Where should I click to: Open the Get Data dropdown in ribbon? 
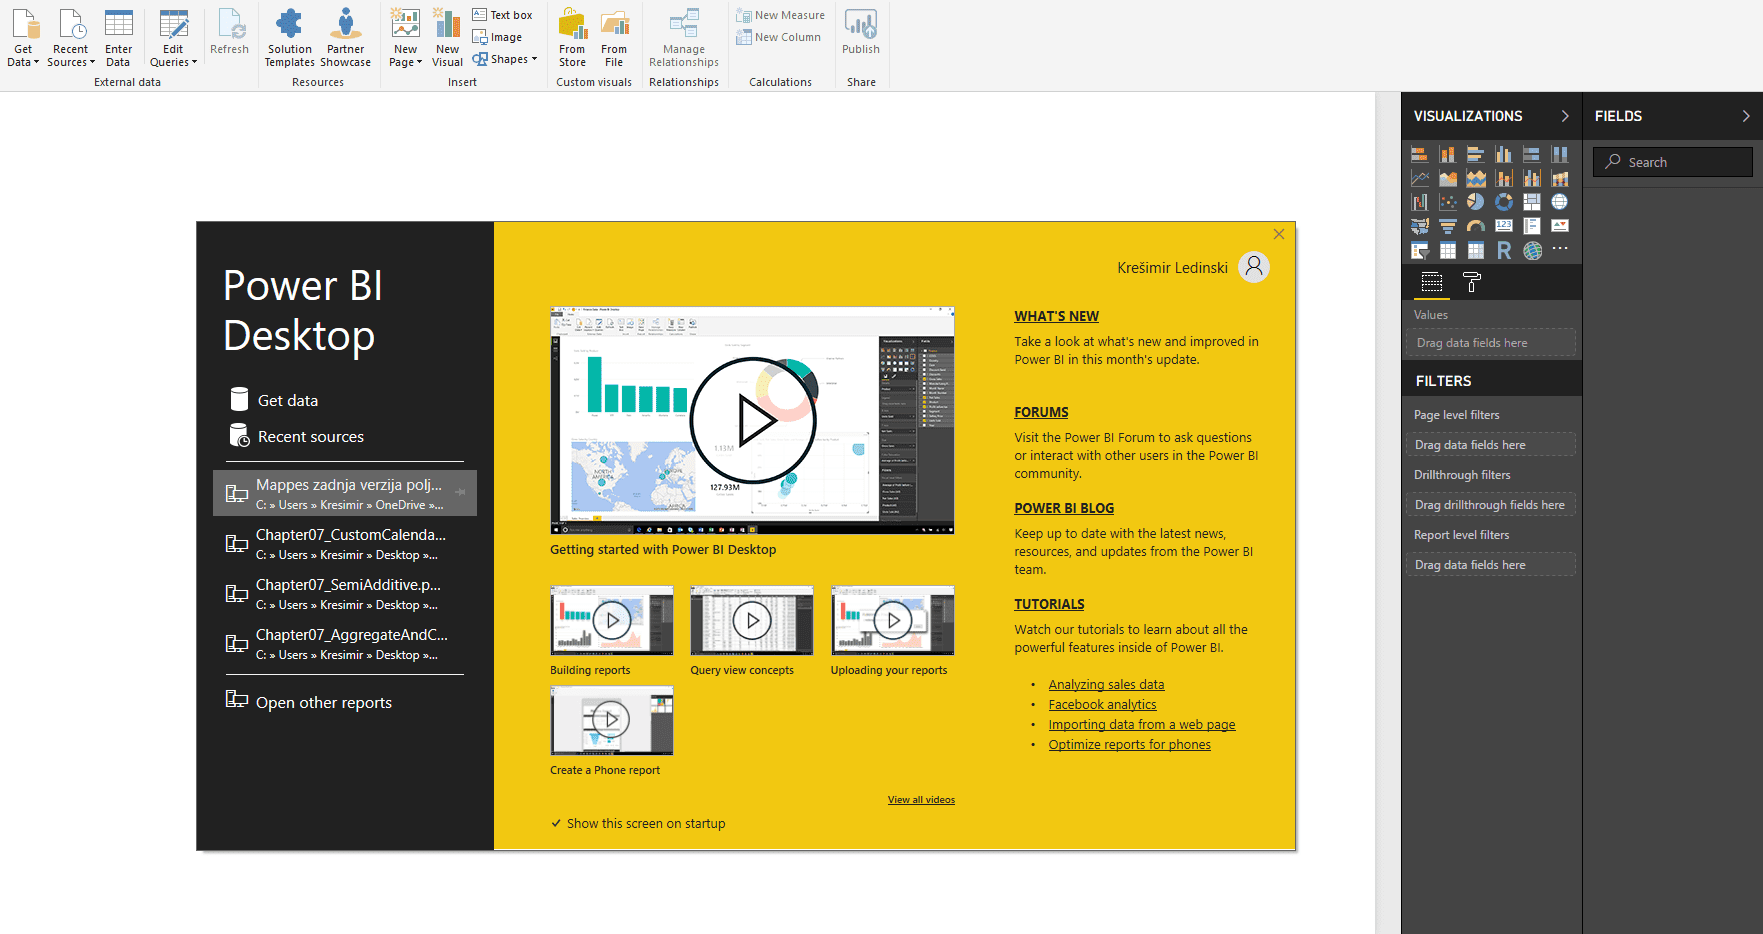[23, 38]
